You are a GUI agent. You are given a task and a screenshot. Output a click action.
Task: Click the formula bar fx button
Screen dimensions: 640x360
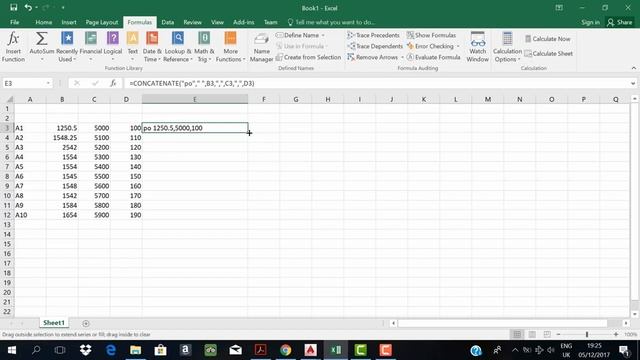113,83
